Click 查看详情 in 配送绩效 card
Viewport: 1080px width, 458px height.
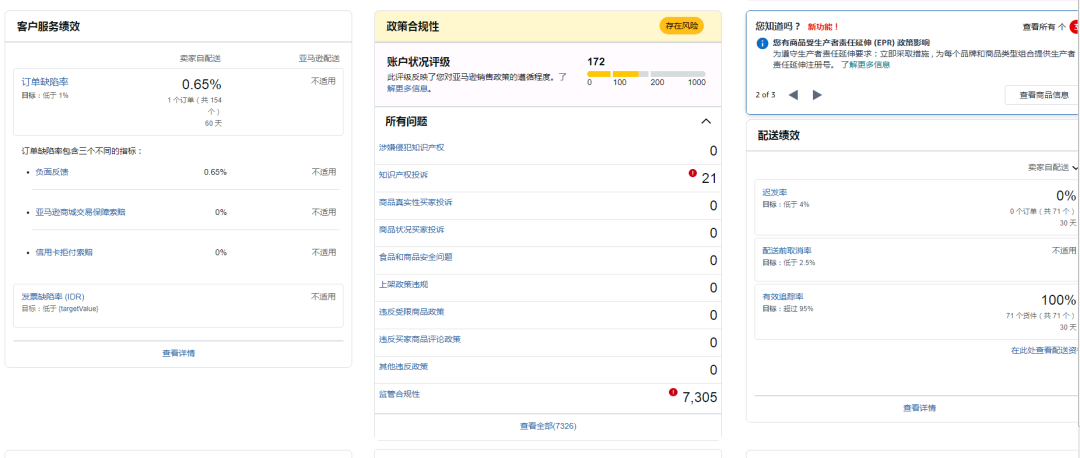tap(920, 408)
